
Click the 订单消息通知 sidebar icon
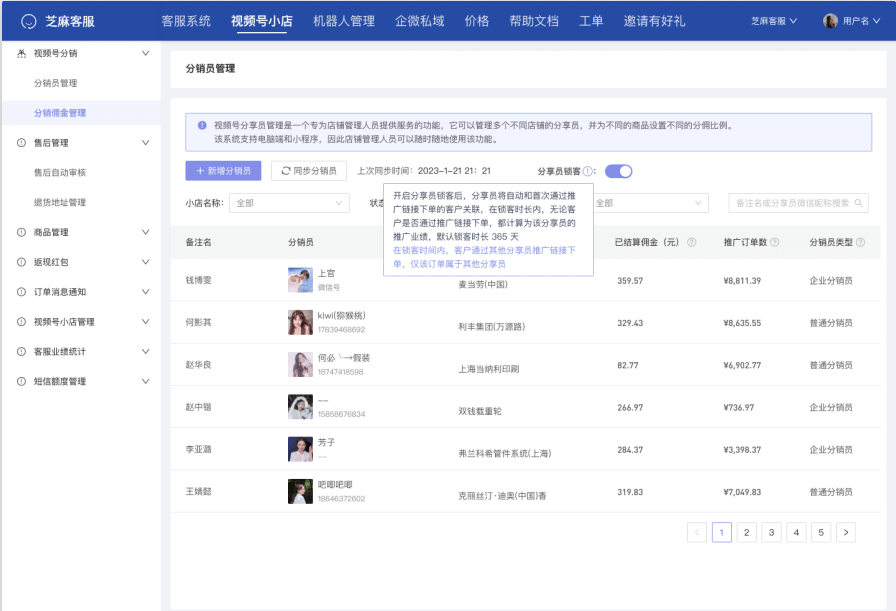[21, 292]
